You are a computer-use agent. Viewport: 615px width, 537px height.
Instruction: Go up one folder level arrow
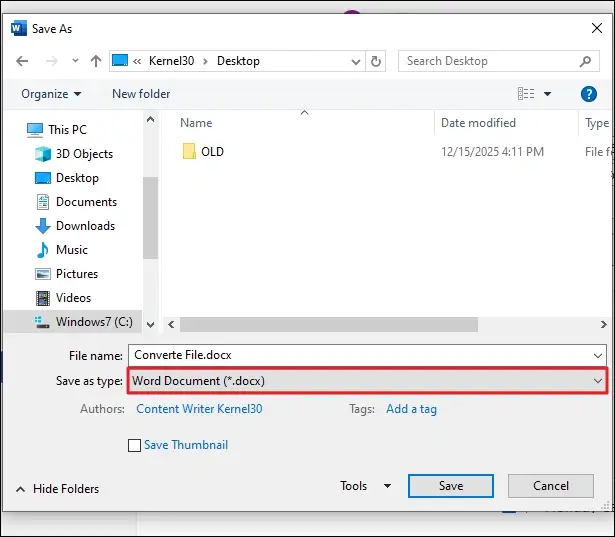click(96, 61)
